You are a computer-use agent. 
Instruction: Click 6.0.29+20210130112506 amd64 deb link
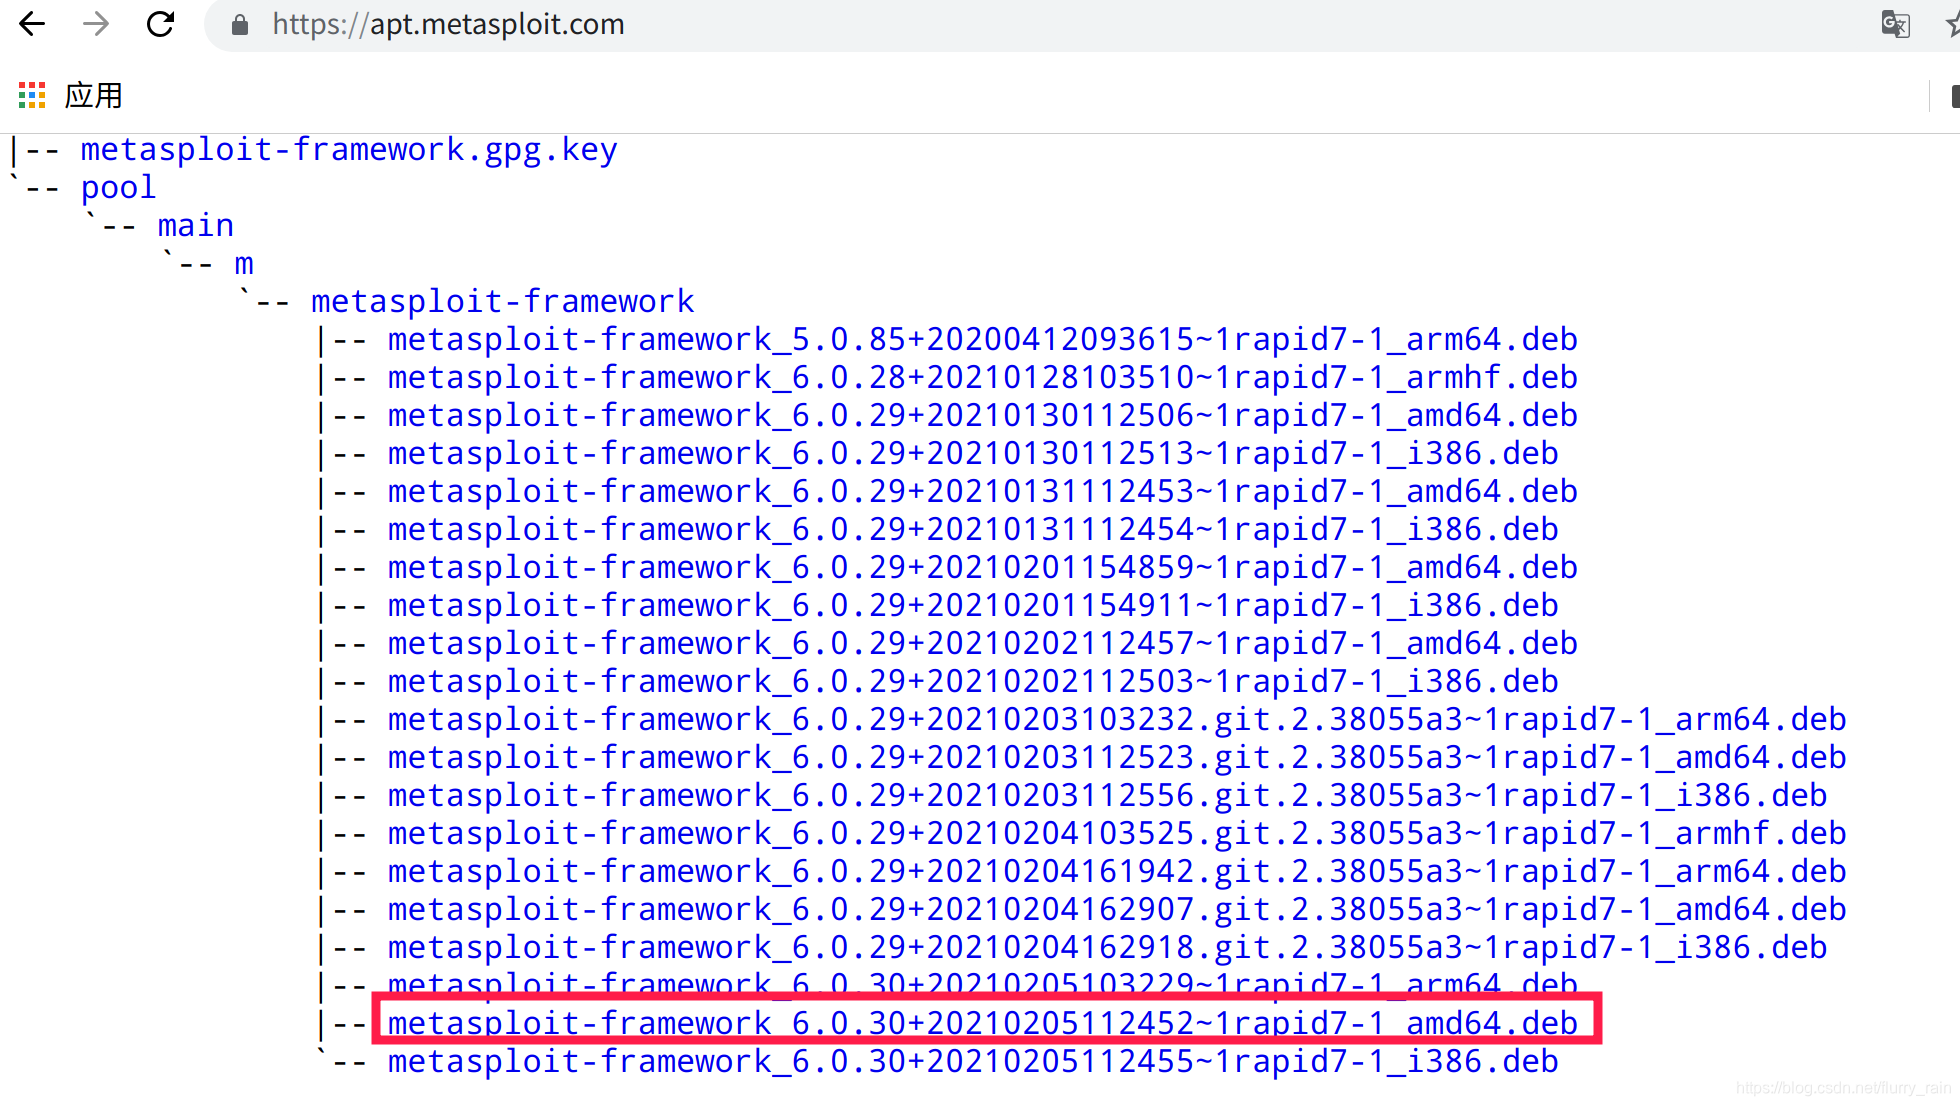982,416
